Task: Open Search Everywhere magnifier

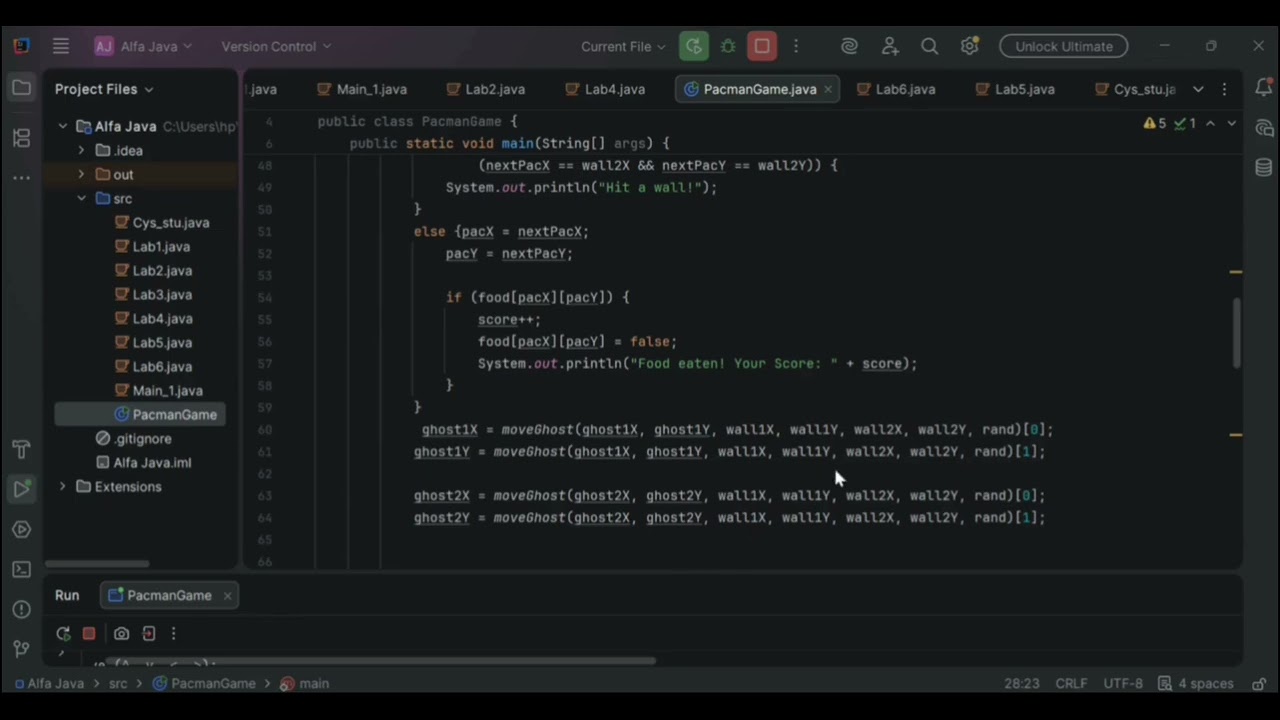Action: 929,46
